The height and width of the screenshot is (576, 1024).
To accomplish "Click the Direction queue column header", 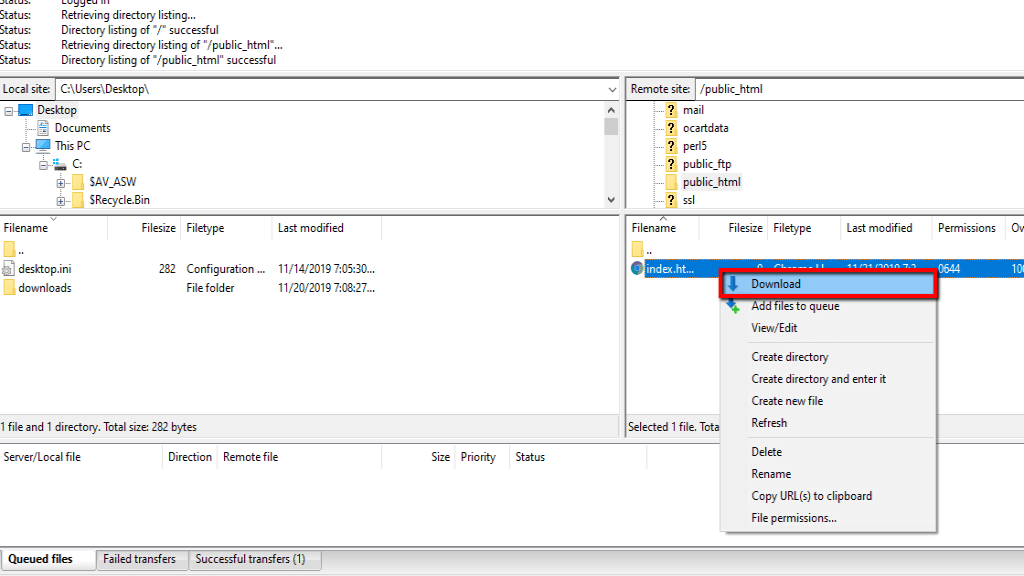I will [190, 457].
